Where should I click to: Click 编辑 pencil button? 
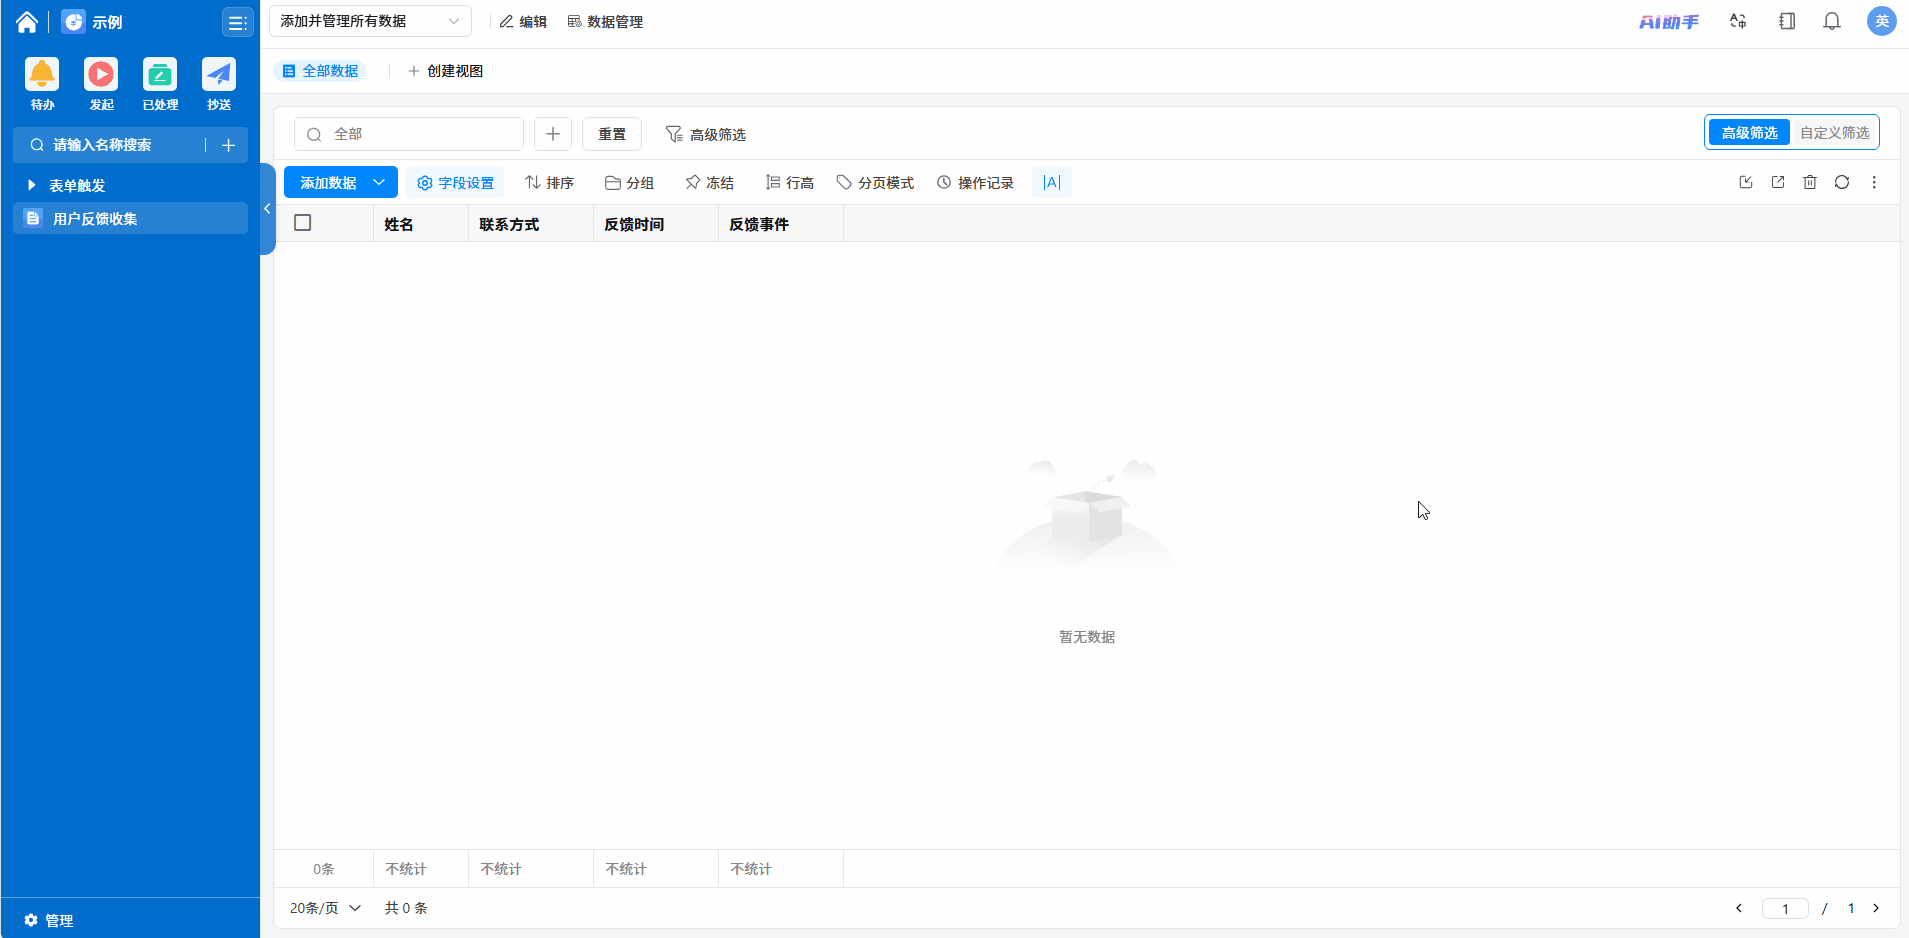pos(523,21)
